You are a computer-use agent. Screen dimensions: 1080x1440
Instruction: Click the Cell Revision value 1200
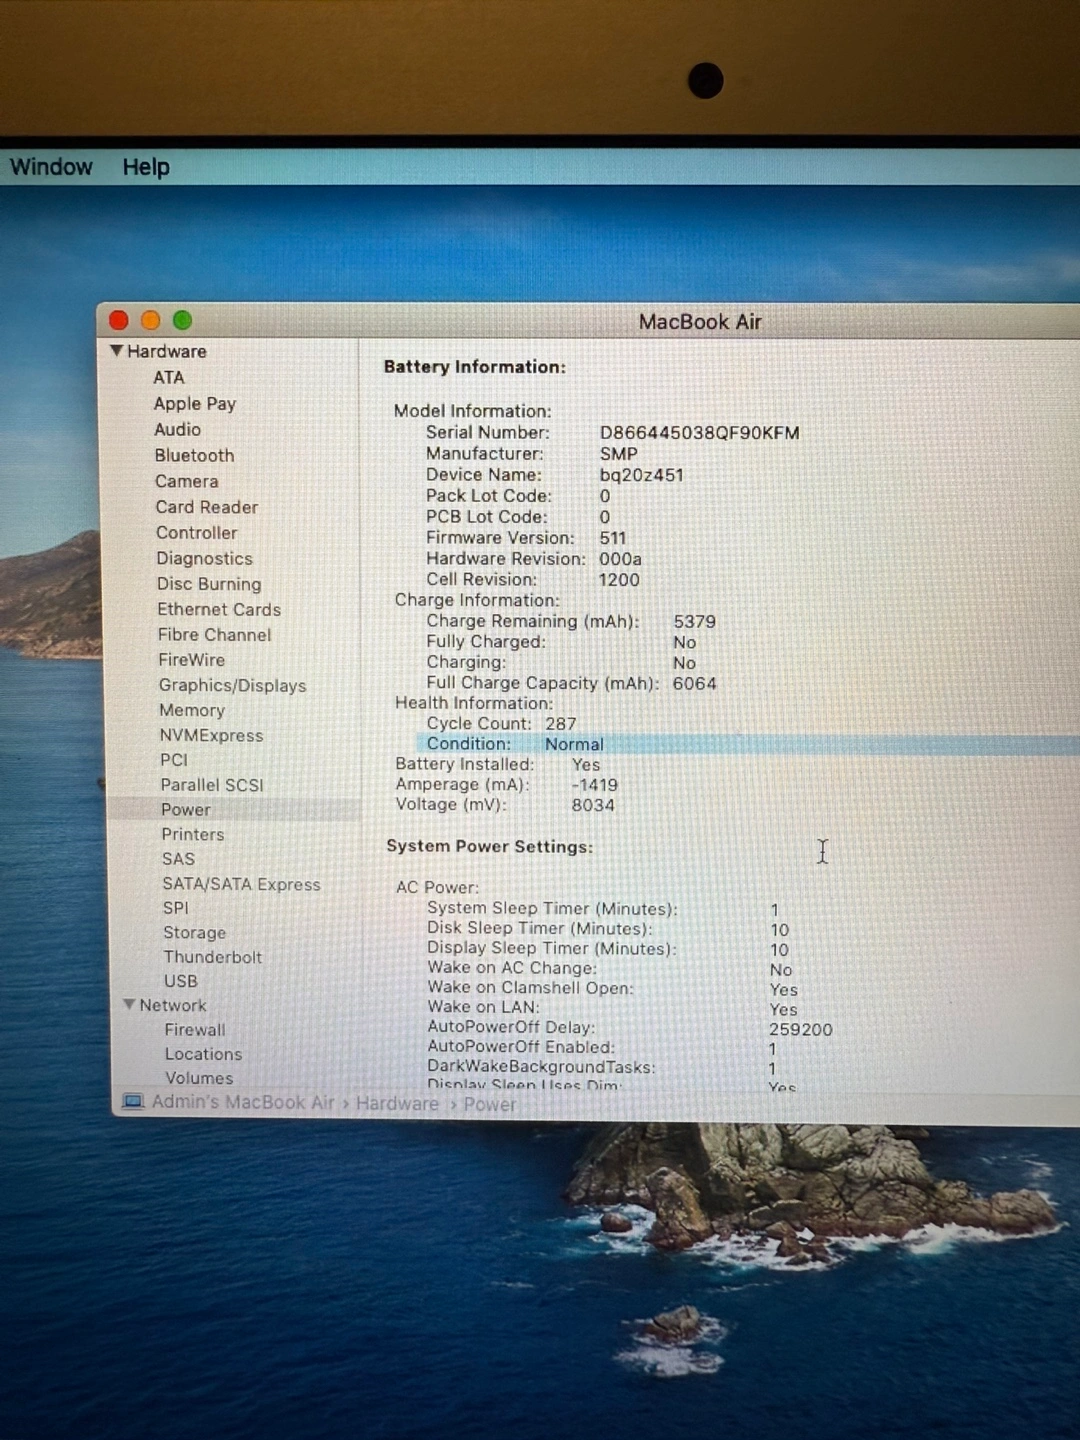[x=619, y=580]
